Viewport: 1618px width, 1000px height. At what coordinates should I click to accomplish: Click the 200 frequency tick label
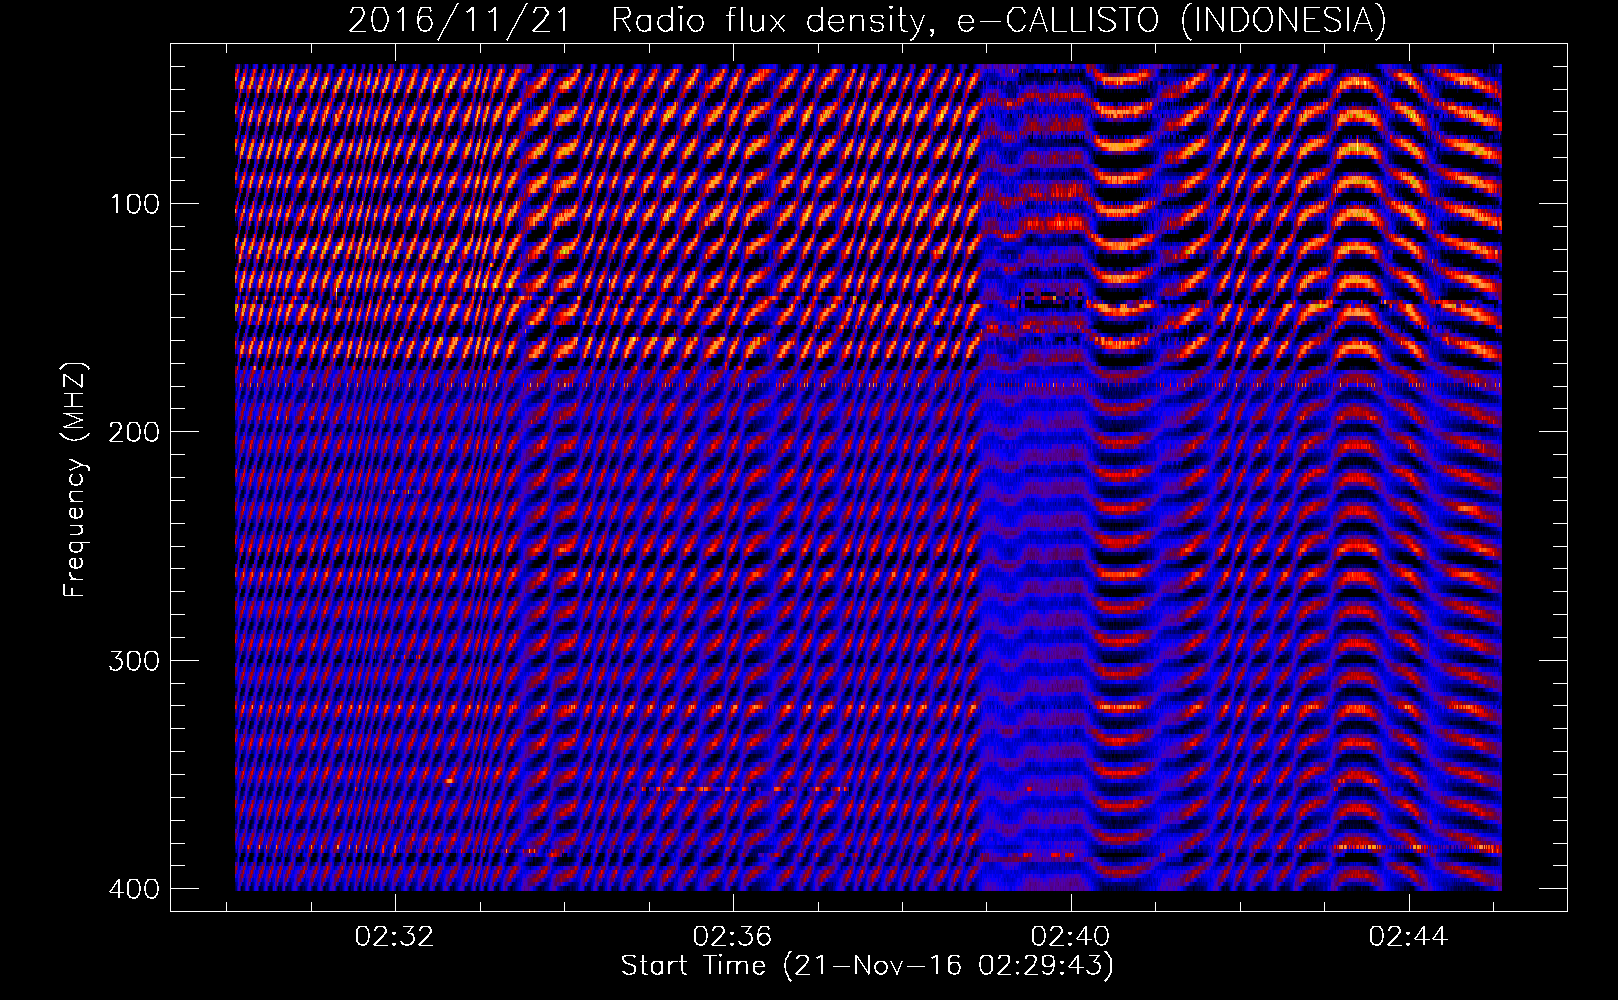pyautogui.click(x=133, y=432)
